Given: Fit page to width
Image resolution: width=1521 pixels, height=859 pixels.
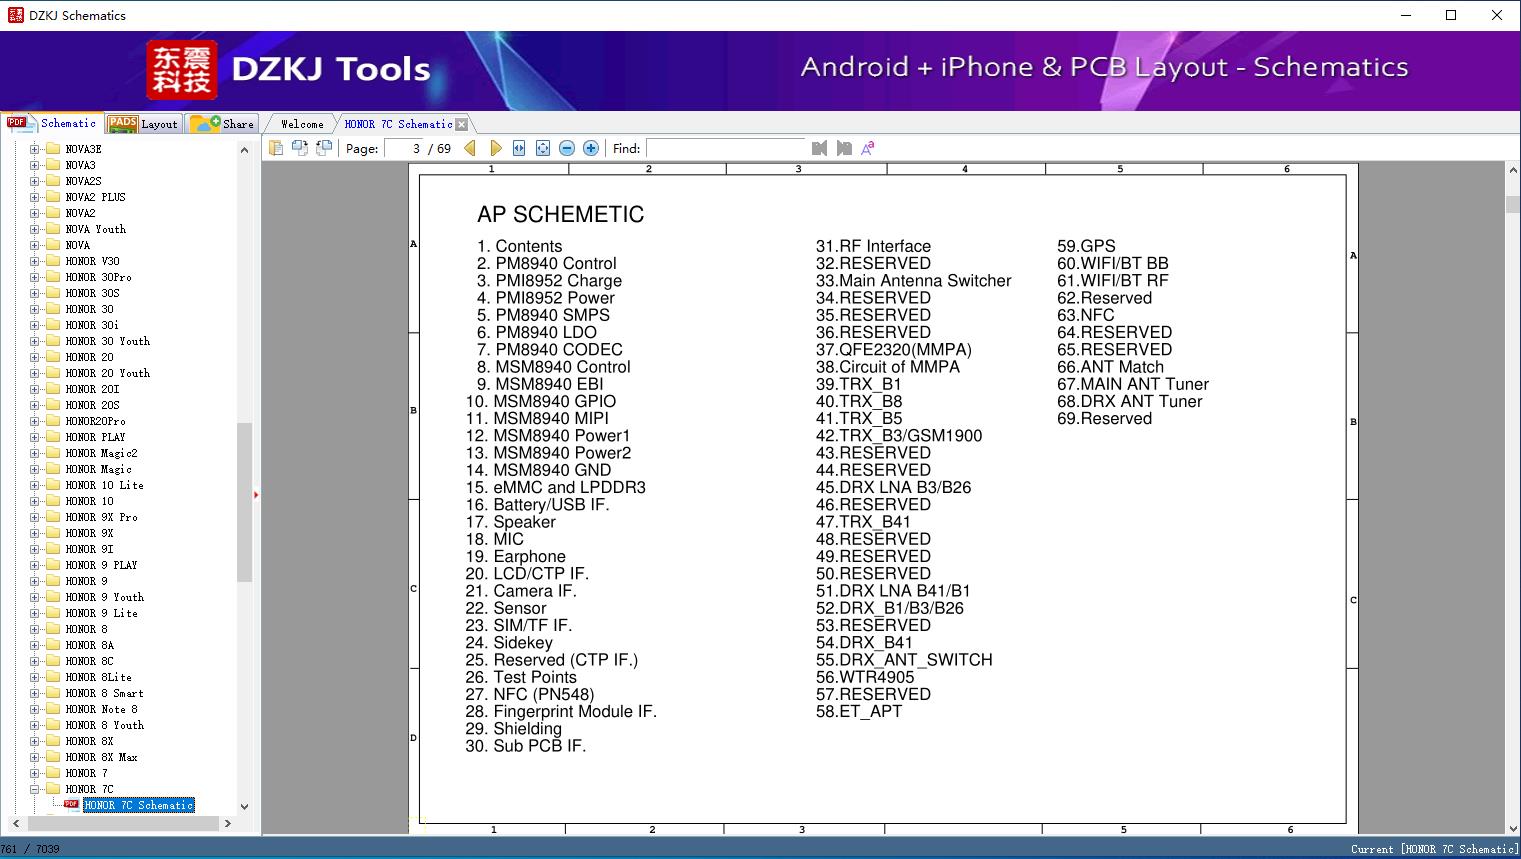Looking at the screenshot, I should click(519, 148).
